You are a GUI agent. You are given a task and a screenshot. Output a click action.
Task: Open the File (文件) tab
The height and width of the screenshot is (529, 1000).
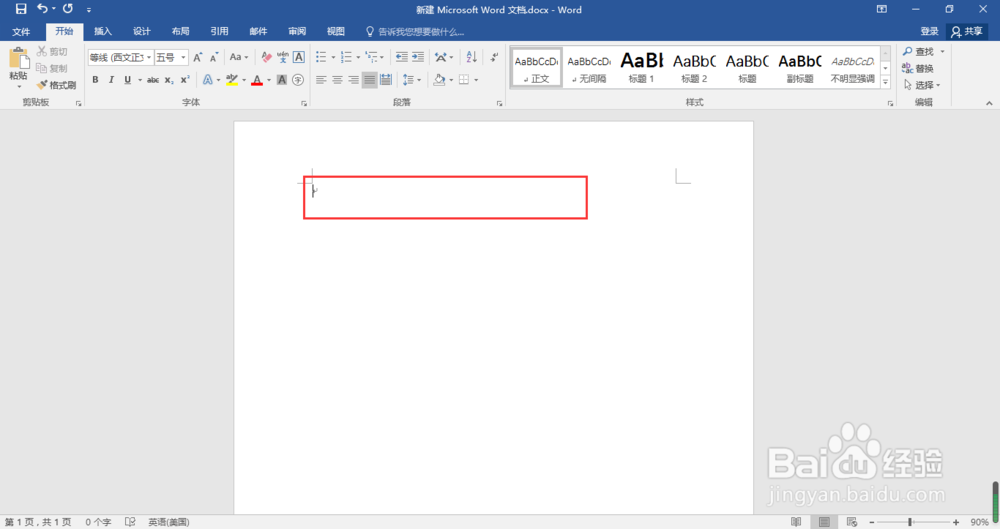tap(21, 31)
